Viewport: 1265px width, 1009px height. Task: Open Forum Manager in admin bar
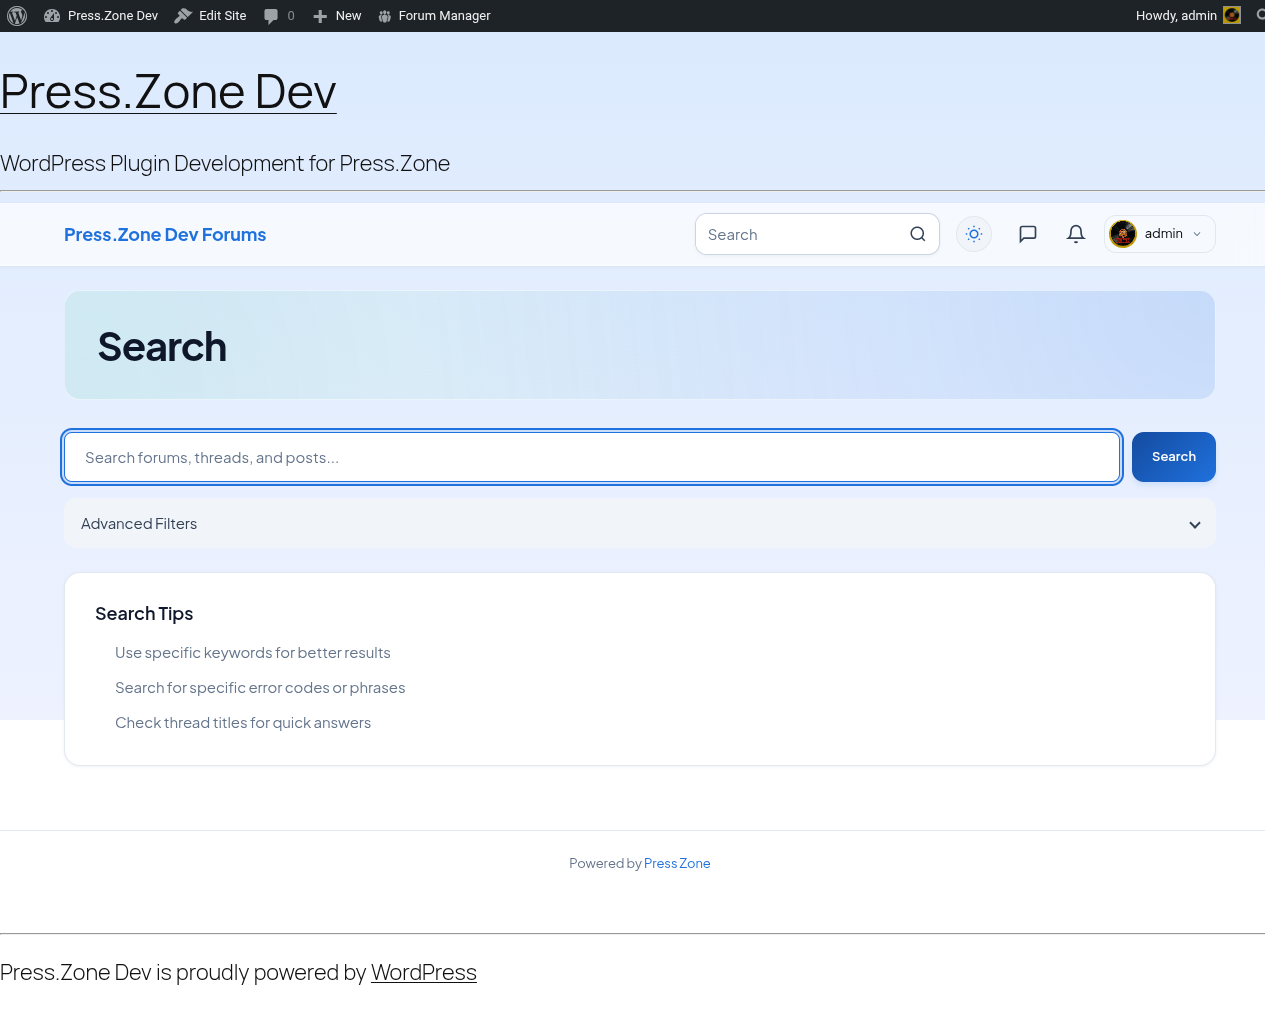pyautogui.click(x=434, y=16)
